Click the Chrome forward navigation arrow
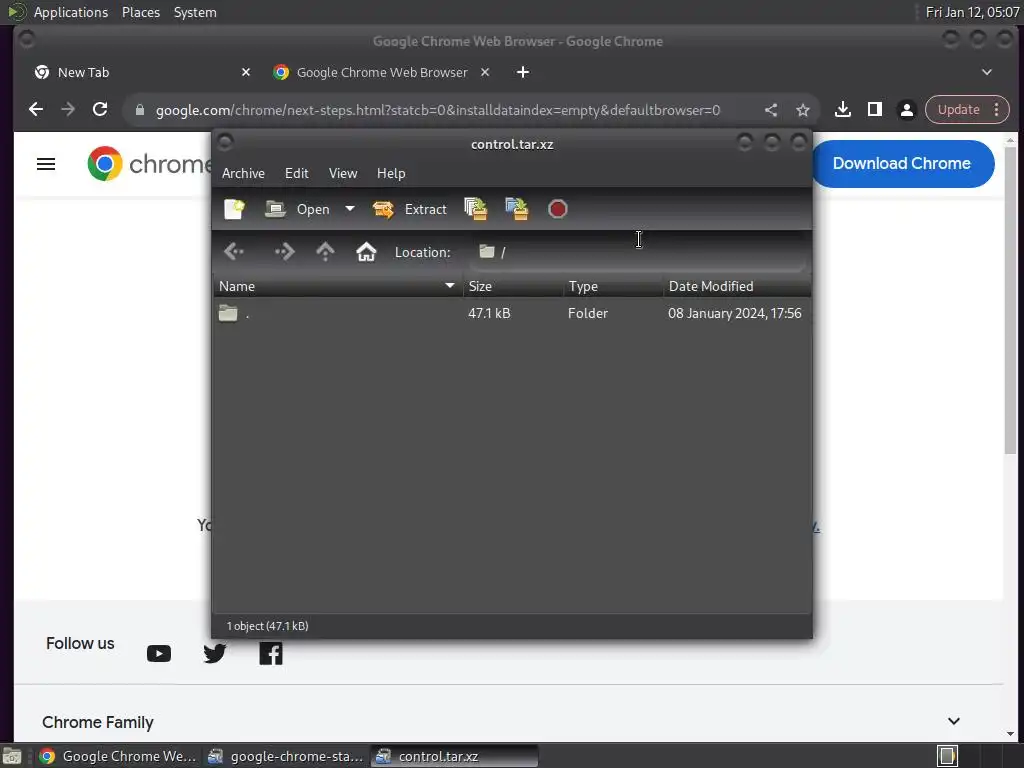This screenshot has height=768, width=1024. pyautogui.click(x=68, y=110)
